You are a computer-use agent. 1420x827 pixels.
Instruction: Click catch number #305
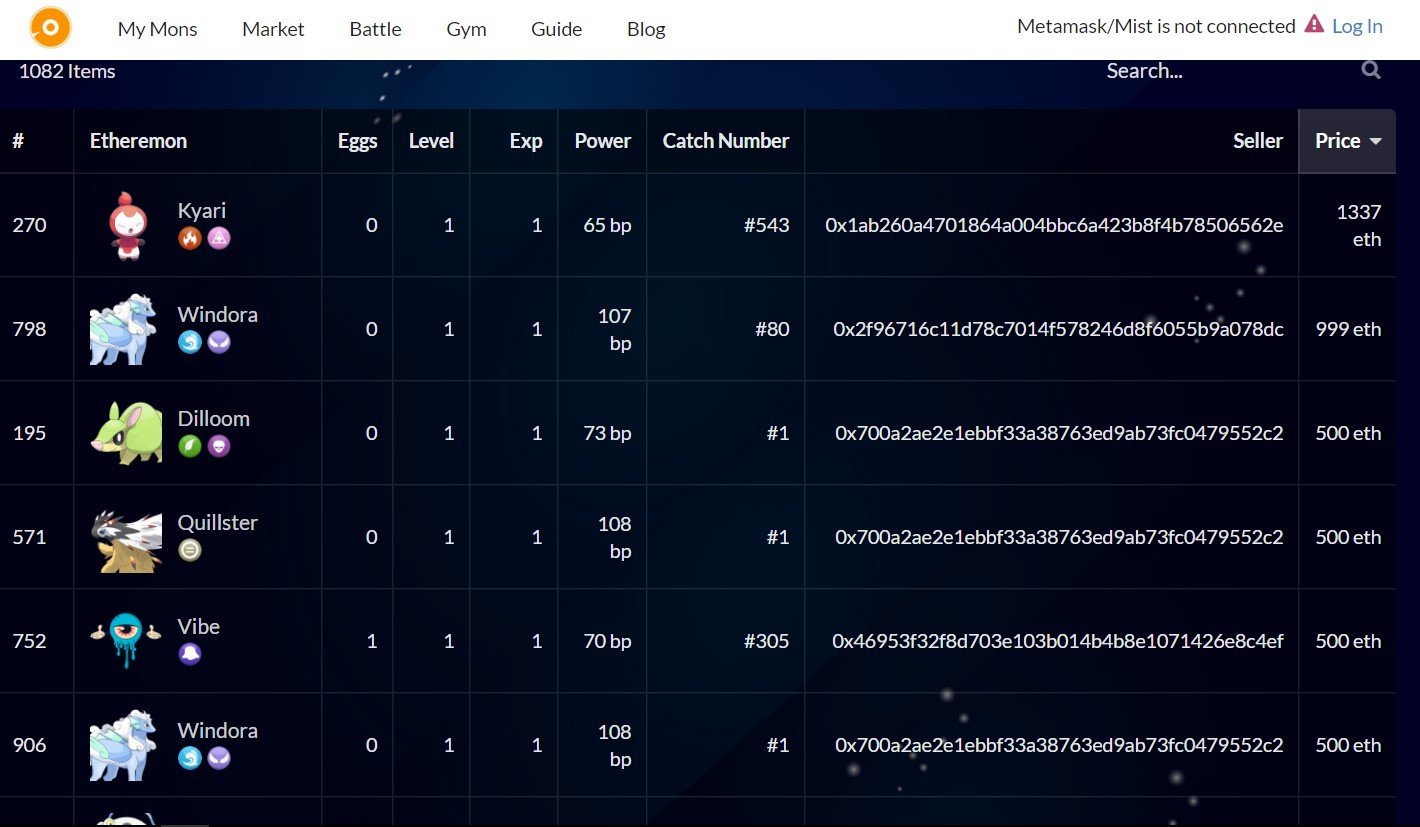[x=767, y=641]
